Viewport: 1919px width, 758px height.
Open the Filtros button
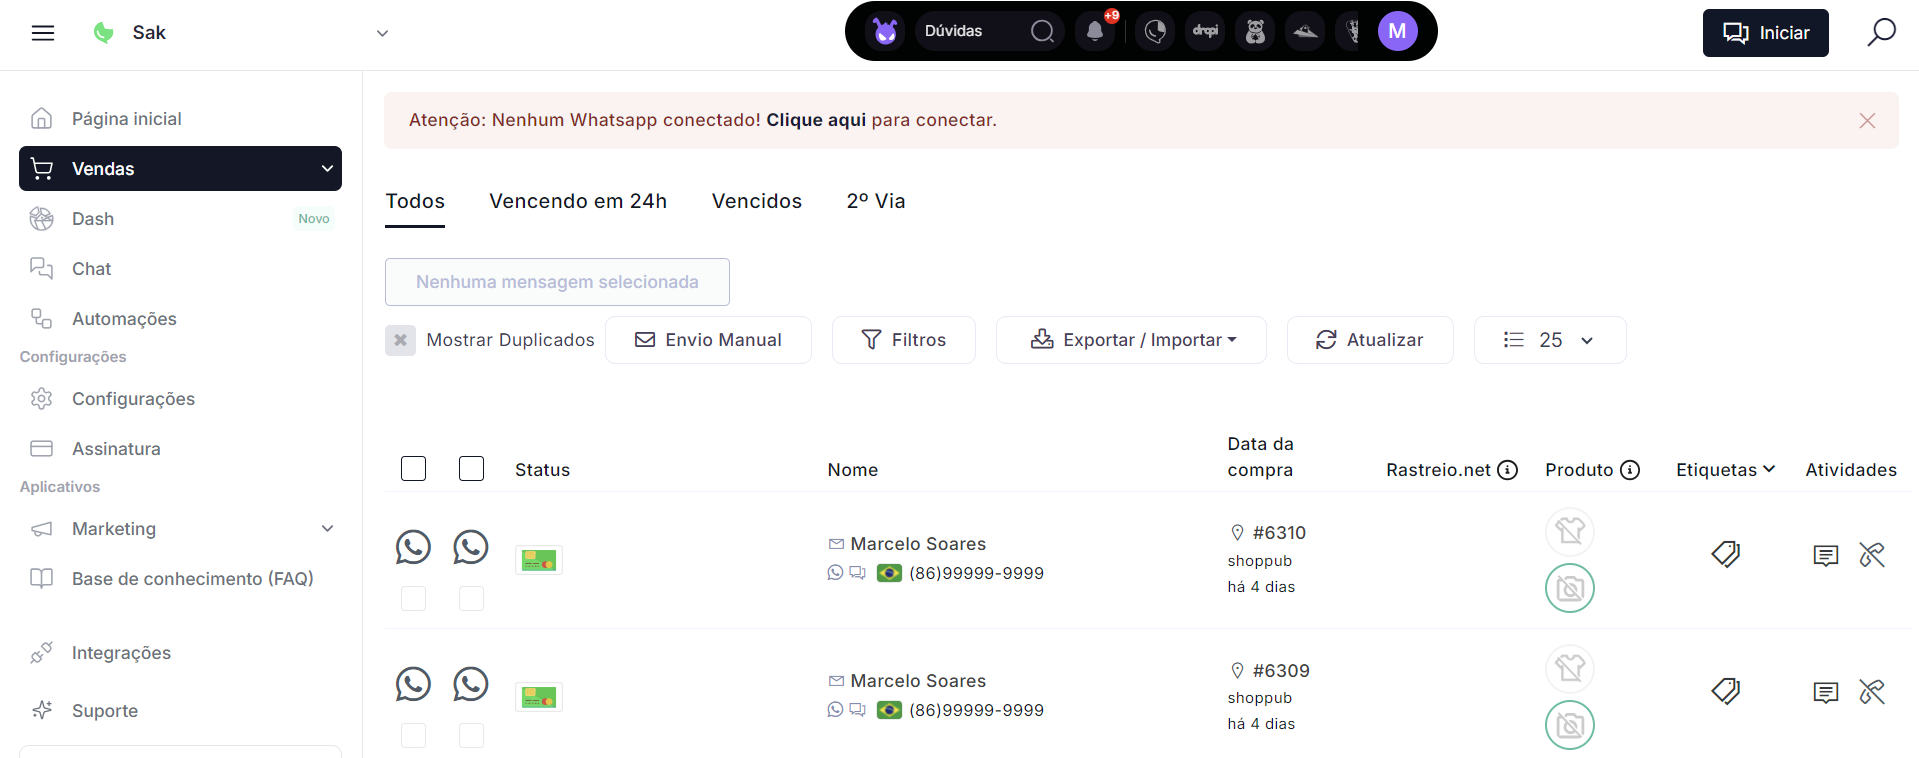[x=904, y=340]
